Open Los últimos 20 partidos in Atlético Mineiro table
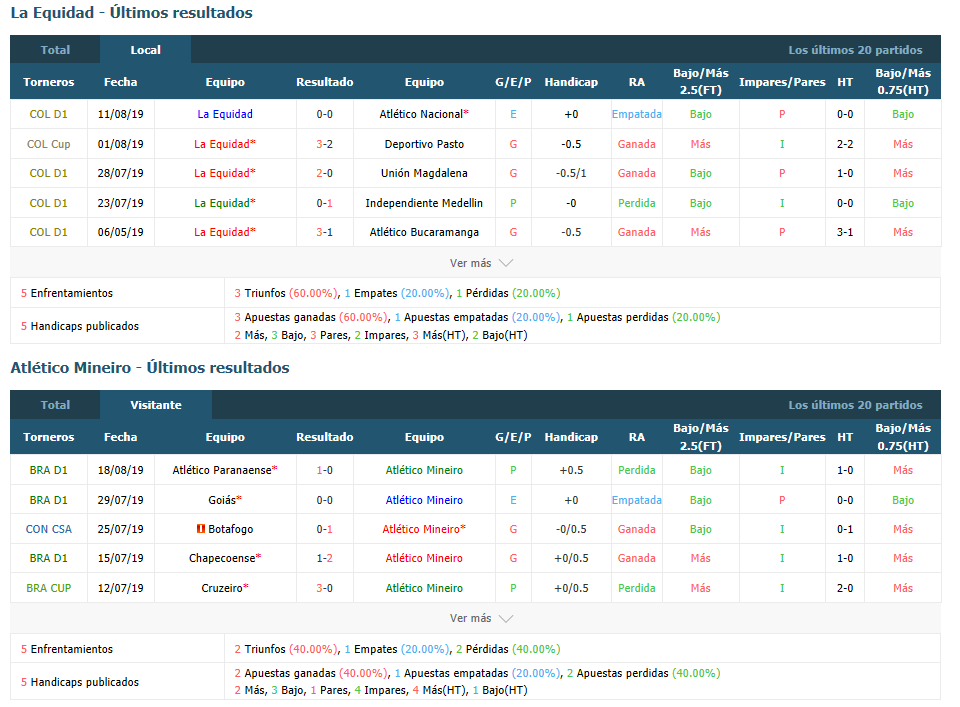Image resolution: width=960 pixels, height=707 pixels. (855, 405)
